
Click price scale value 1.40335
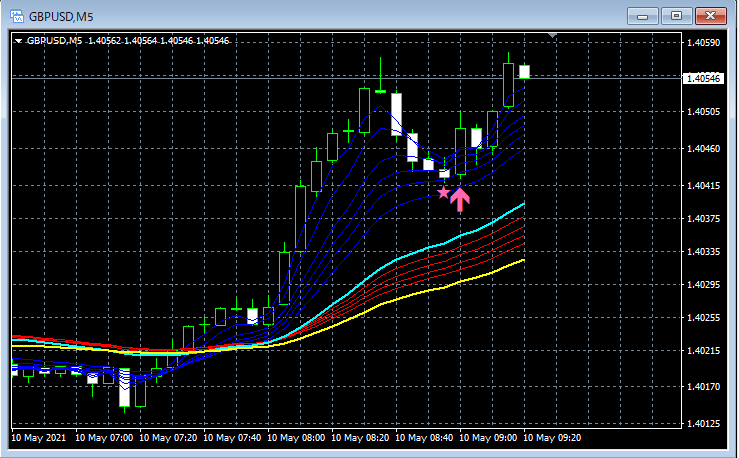(704, 252)
